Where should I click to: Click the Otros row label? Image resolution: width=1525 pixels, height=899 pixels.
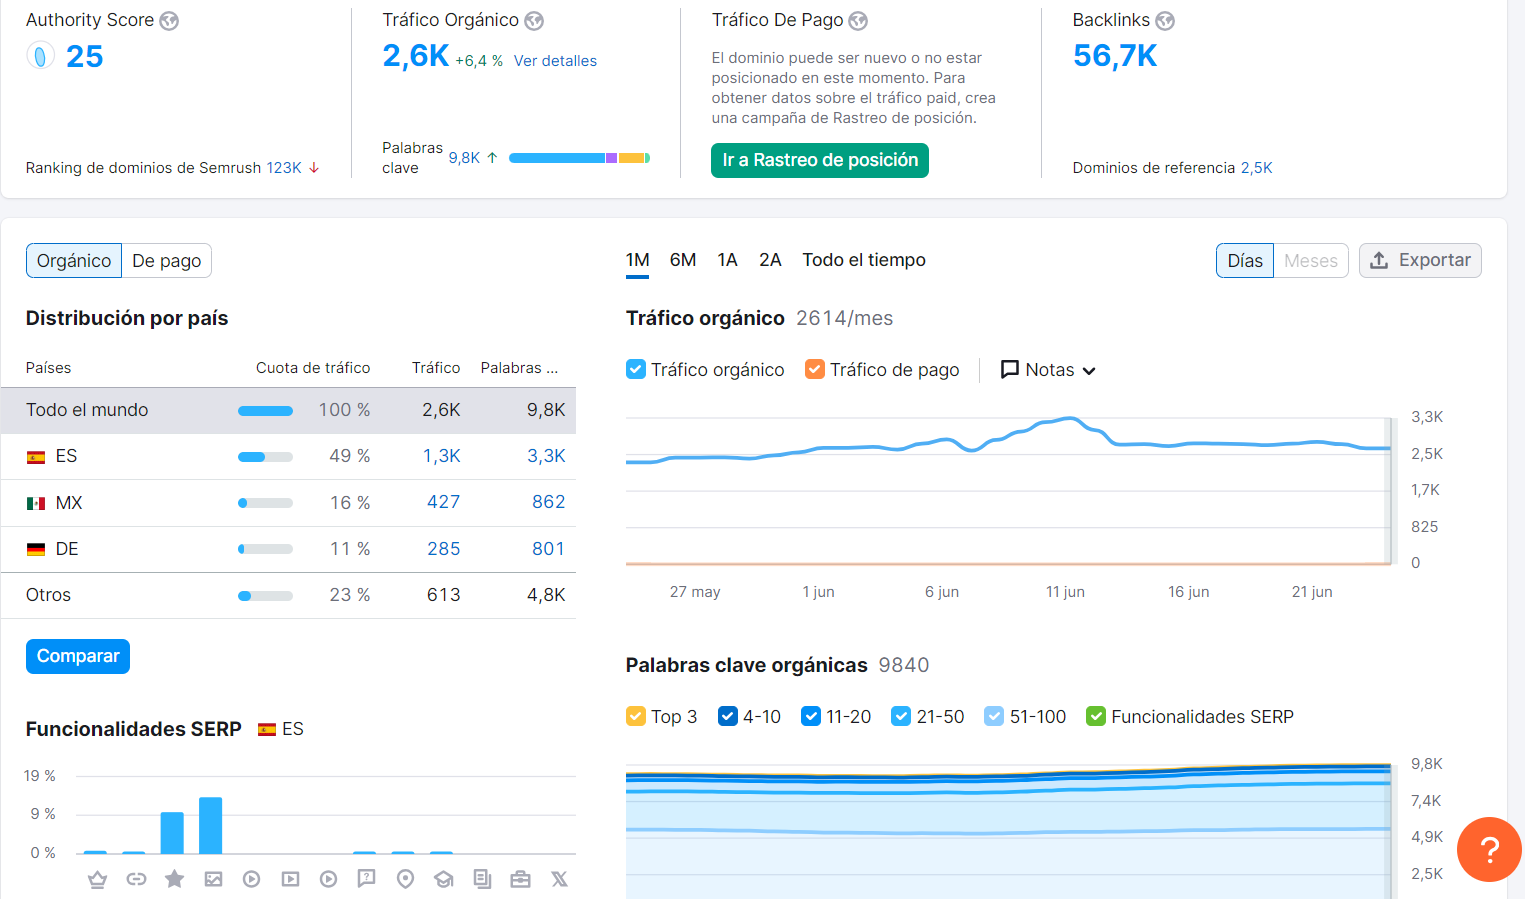point(48,595)
